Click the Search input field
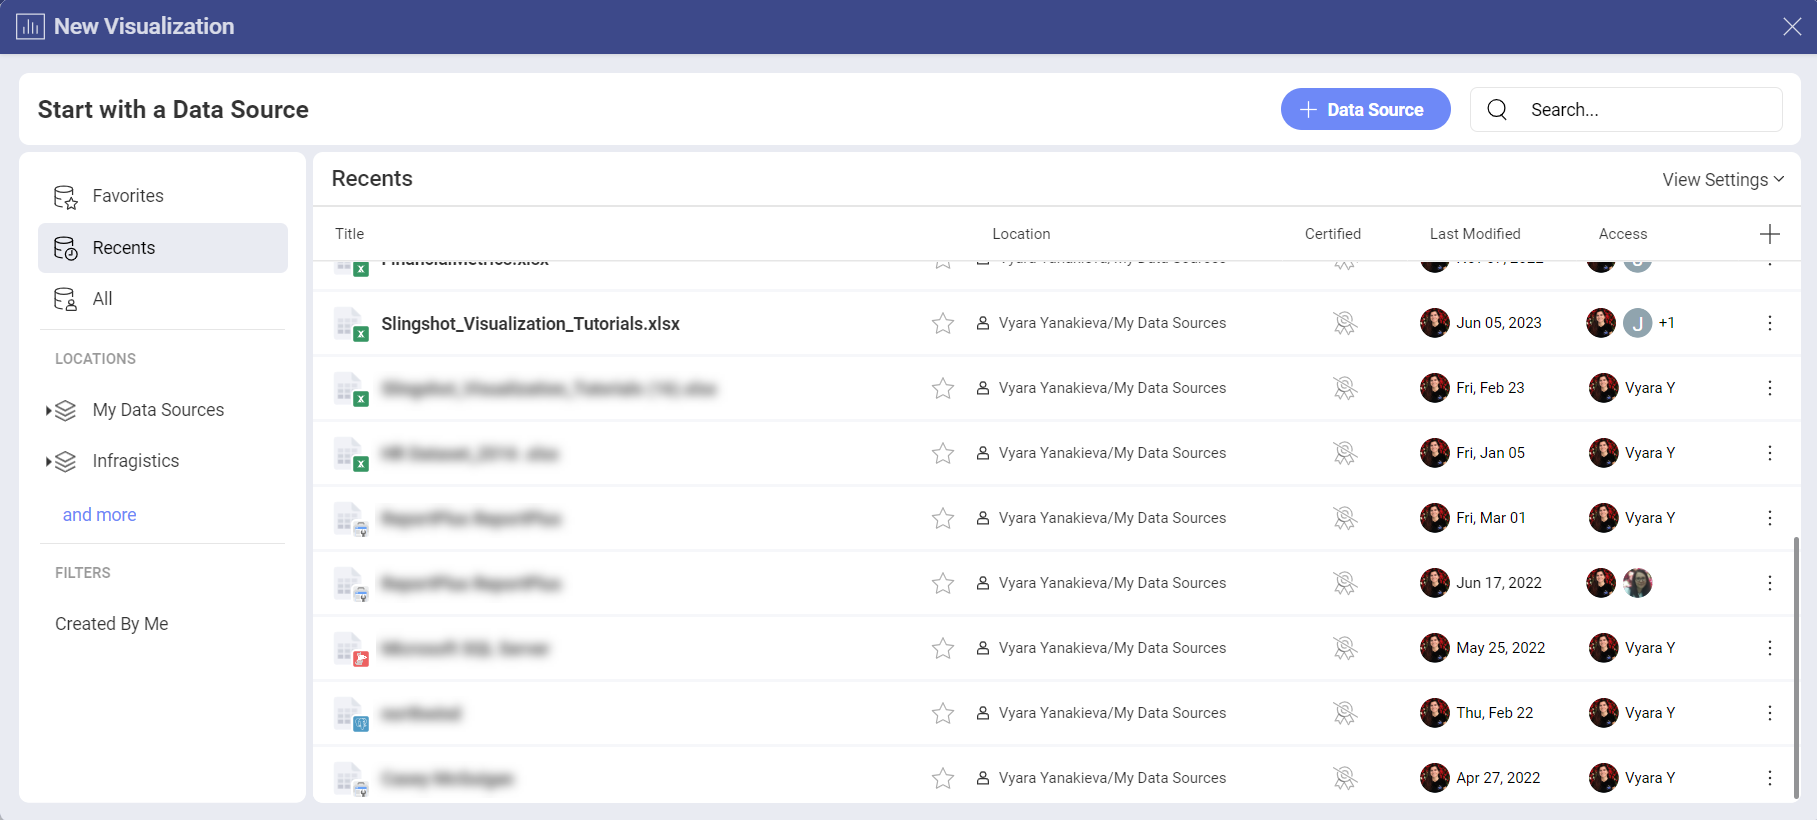Viewport: 1817px width, 820px height. click(1626, 109)
